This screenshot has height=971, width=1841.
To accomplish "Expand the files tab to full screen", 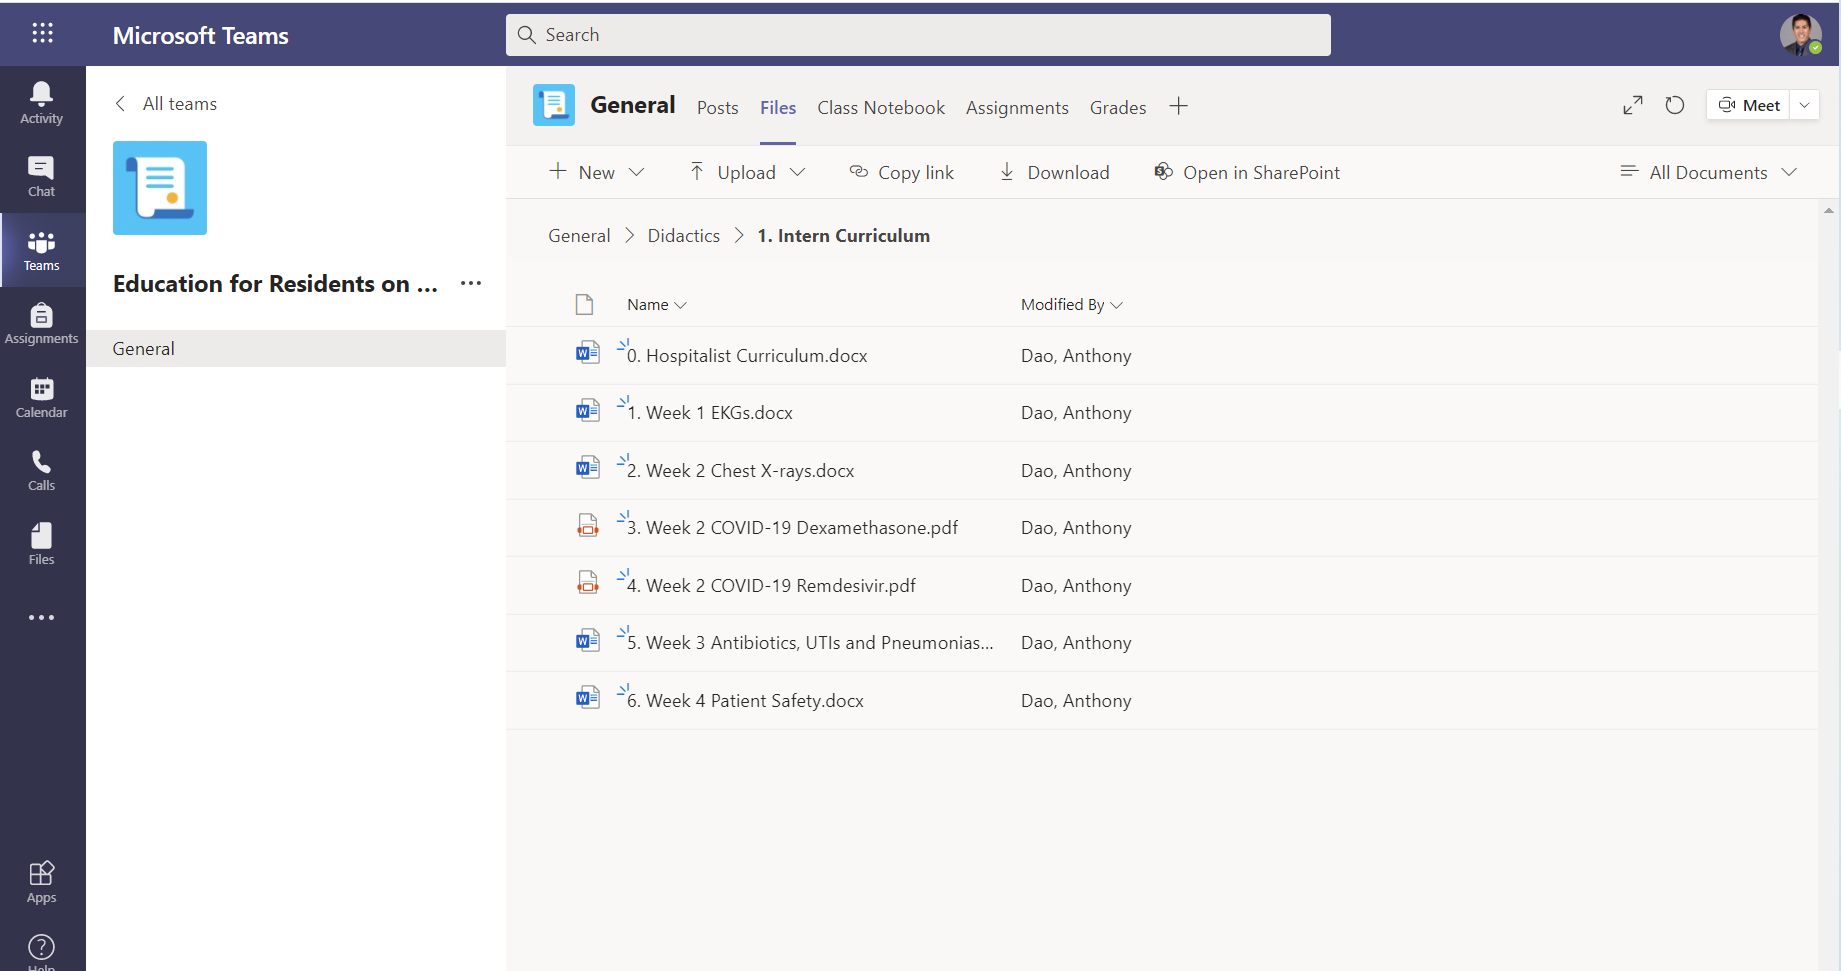I will [x=1632, y=105].
